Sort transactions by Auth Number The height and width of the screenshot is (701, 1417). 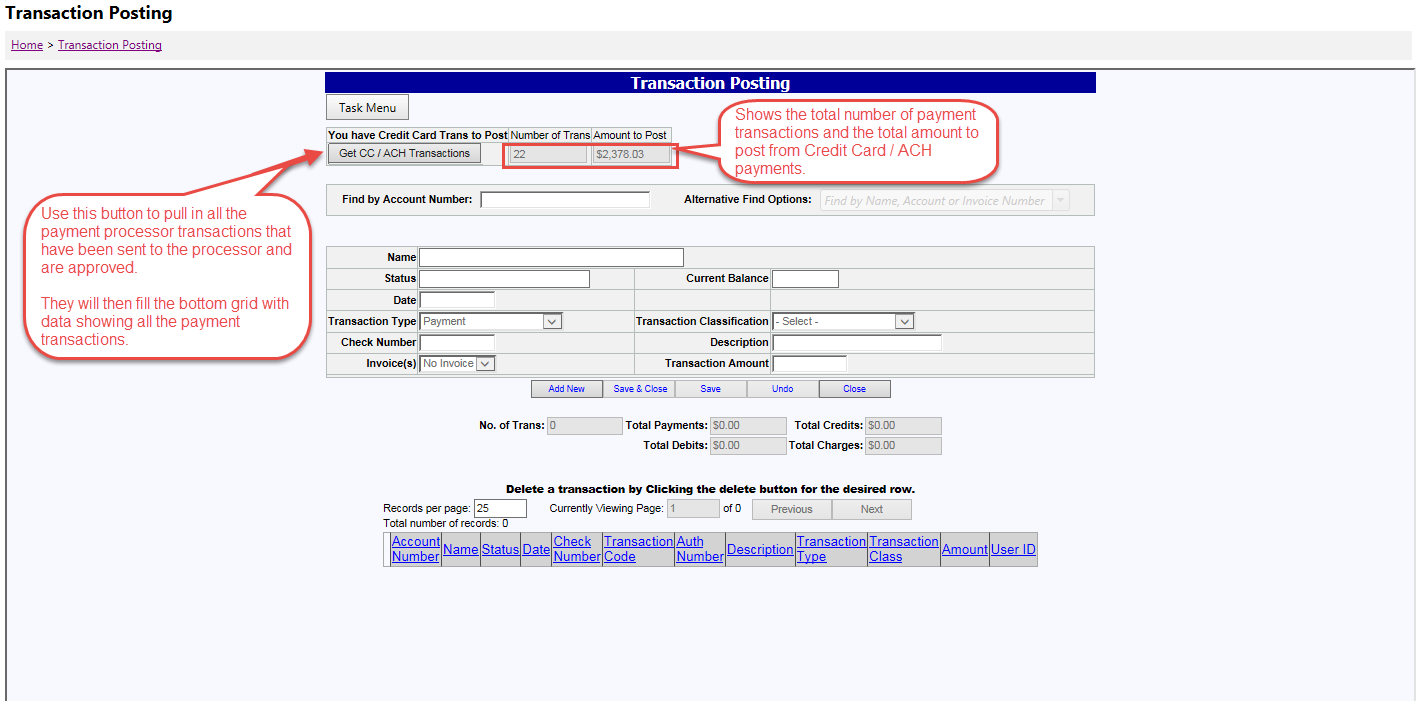[x=698, y=548]
